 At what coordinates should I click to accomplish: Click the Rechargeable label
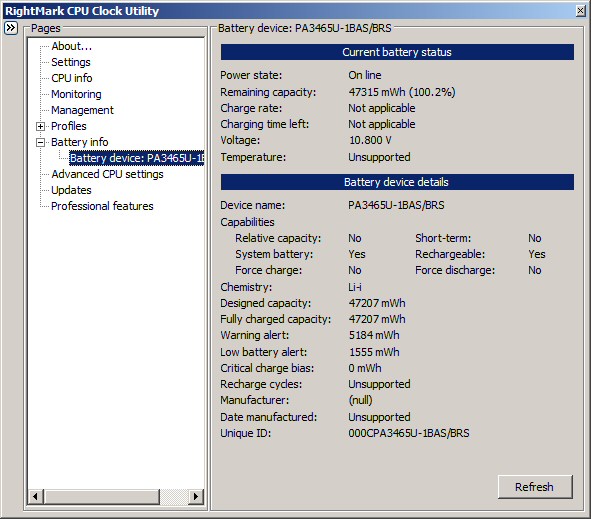[x=450, y=254]
